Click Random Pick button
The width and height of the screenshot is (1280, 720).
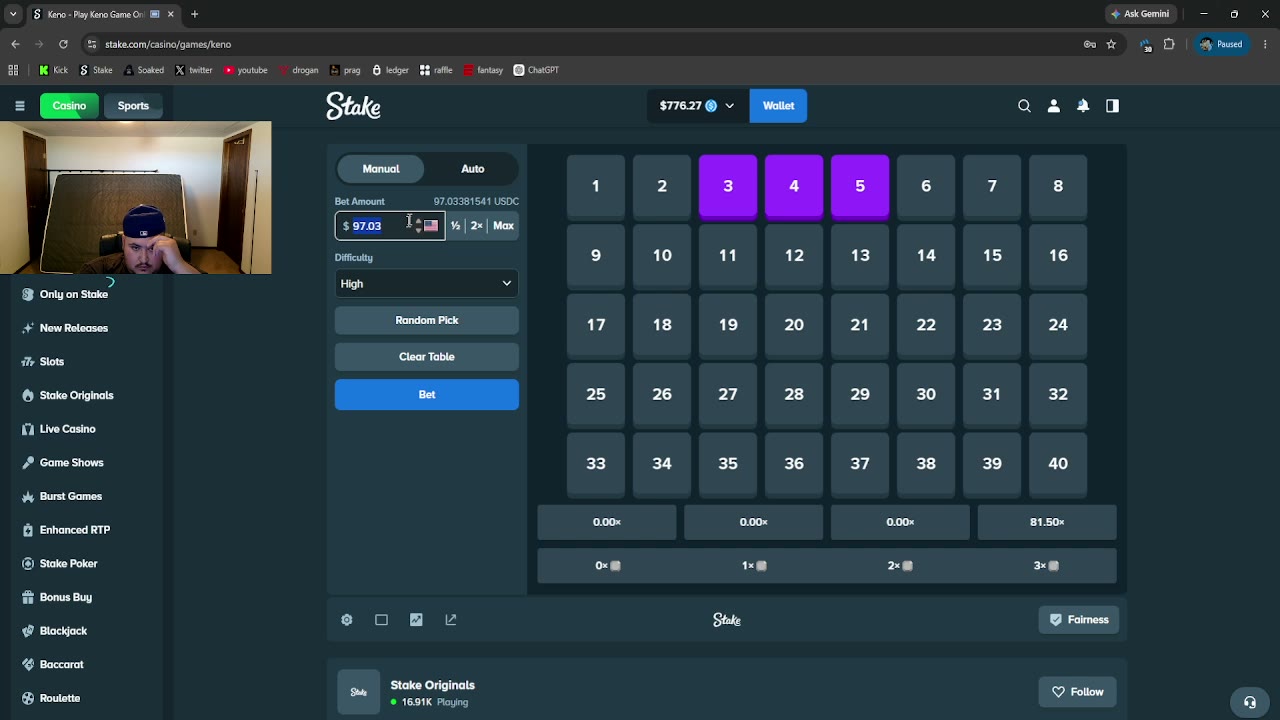pyautogui.click(x=427, y=321)
